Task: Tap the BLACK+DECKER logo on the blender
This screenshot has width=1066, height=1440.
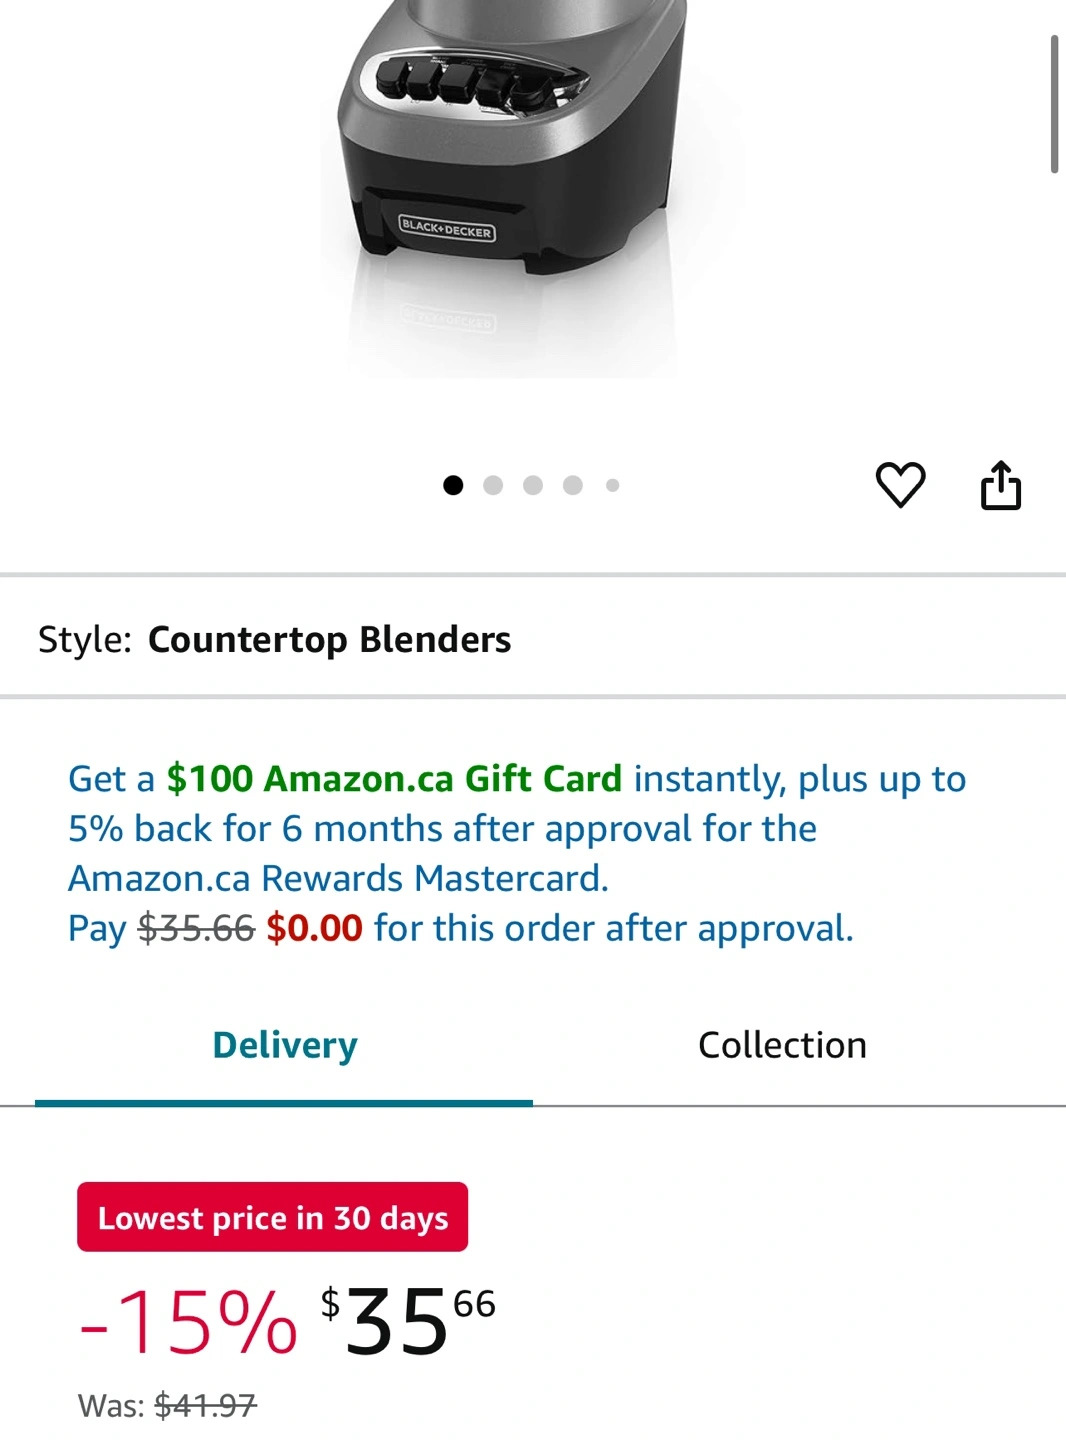Action: (446, 229)
